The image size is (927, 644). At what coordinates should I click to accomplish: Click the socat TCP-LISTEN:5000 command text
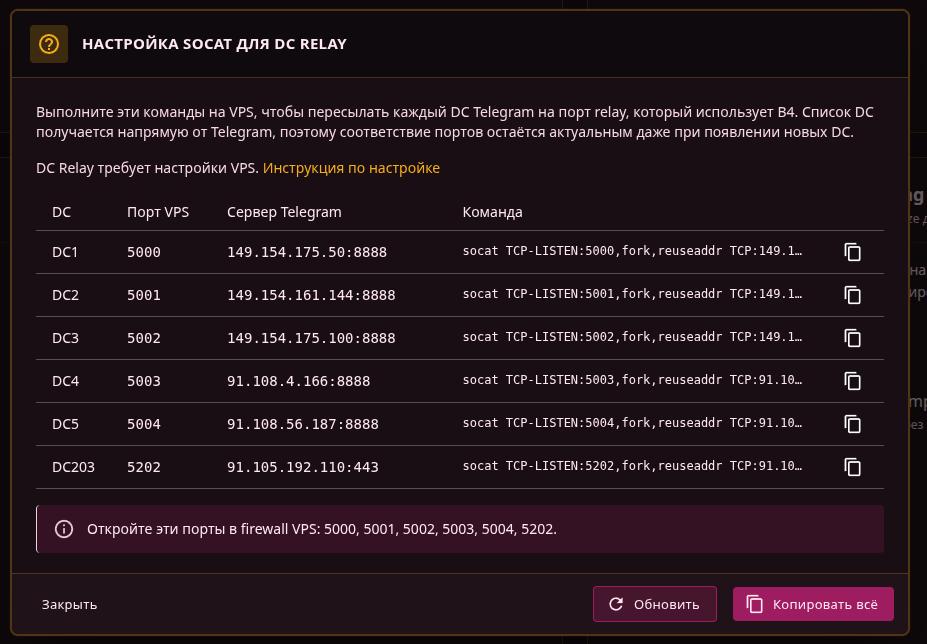pos(632,251)
